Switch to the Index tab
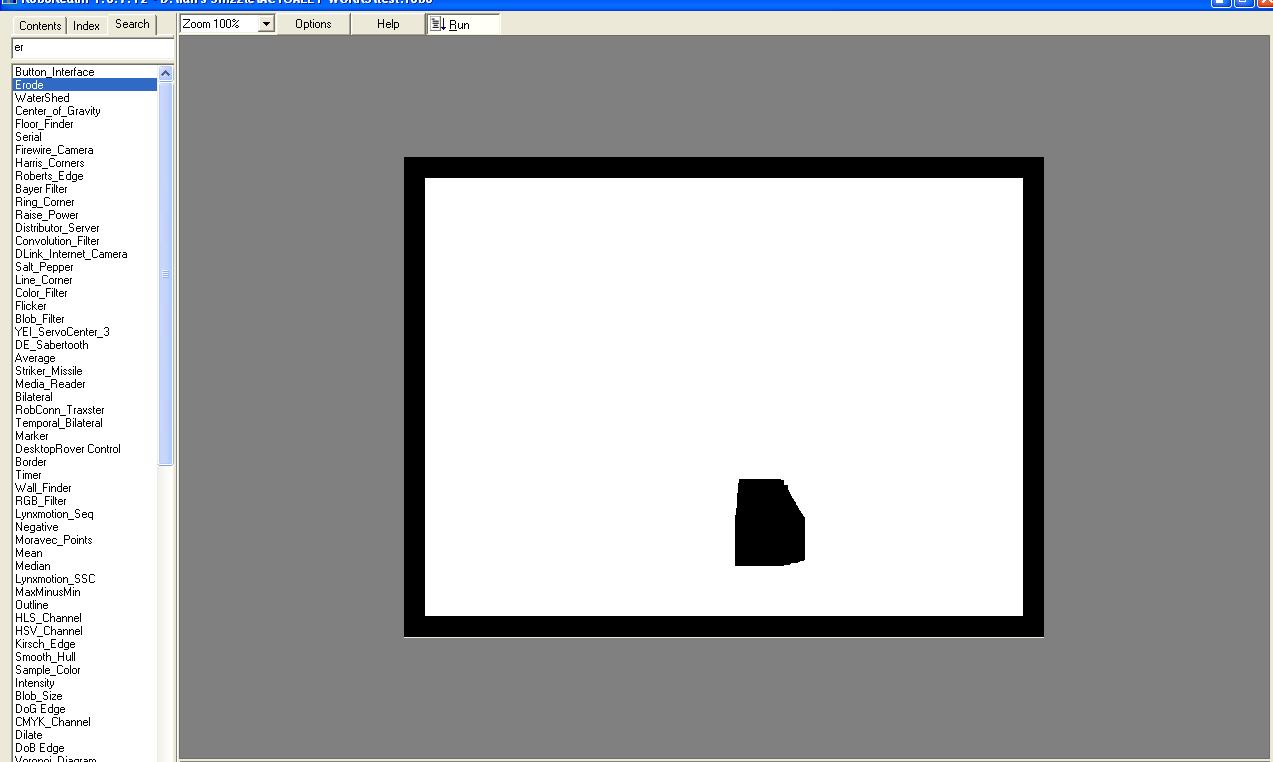Viewport: 1273px width, 762px height. tap(86, 26)
